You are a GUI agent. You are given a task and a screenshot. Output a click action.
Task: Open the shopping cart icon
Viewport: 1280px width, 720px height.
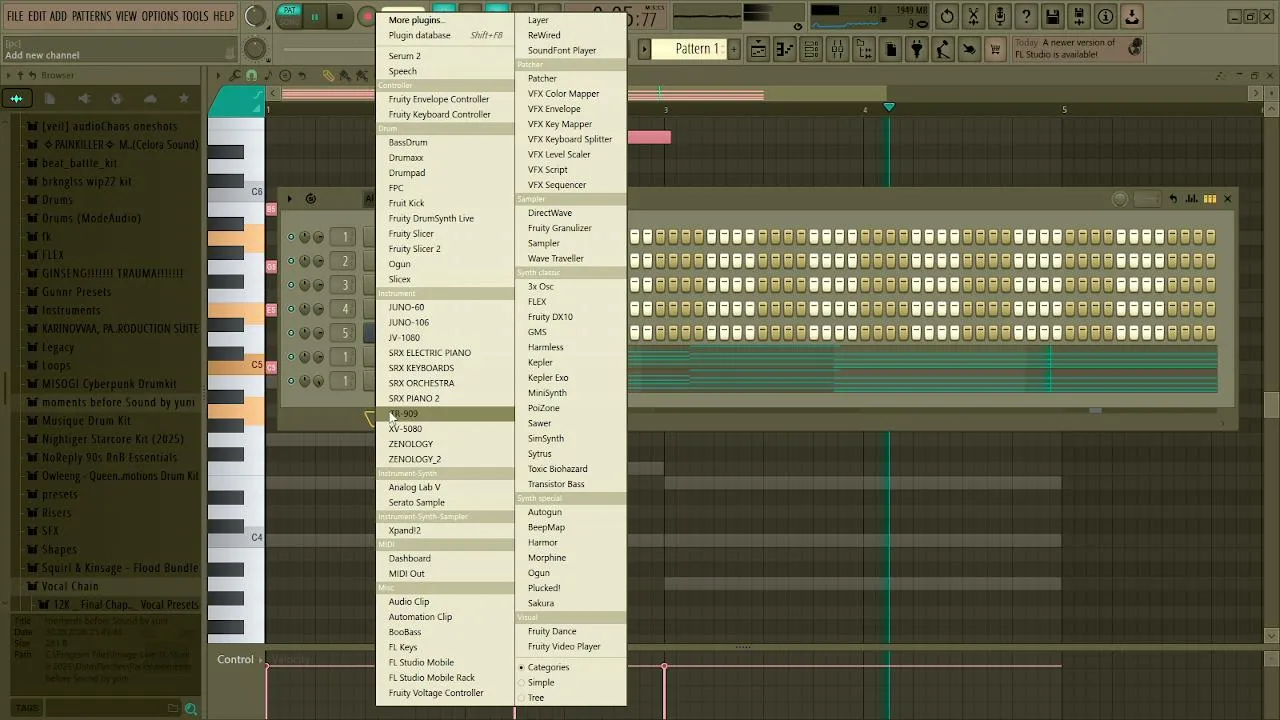(x=995, y=50)
